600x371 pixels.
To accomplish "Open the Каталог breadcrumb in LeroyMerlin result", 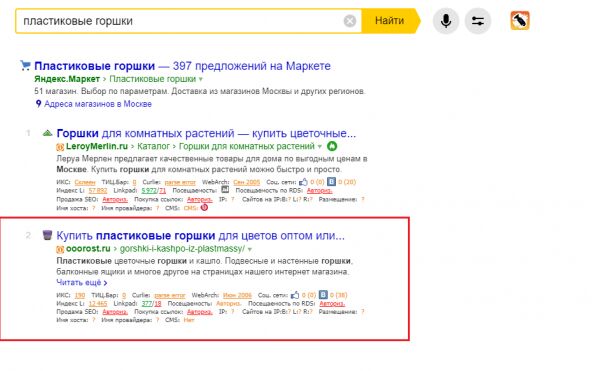I will (x=153, y=146).
